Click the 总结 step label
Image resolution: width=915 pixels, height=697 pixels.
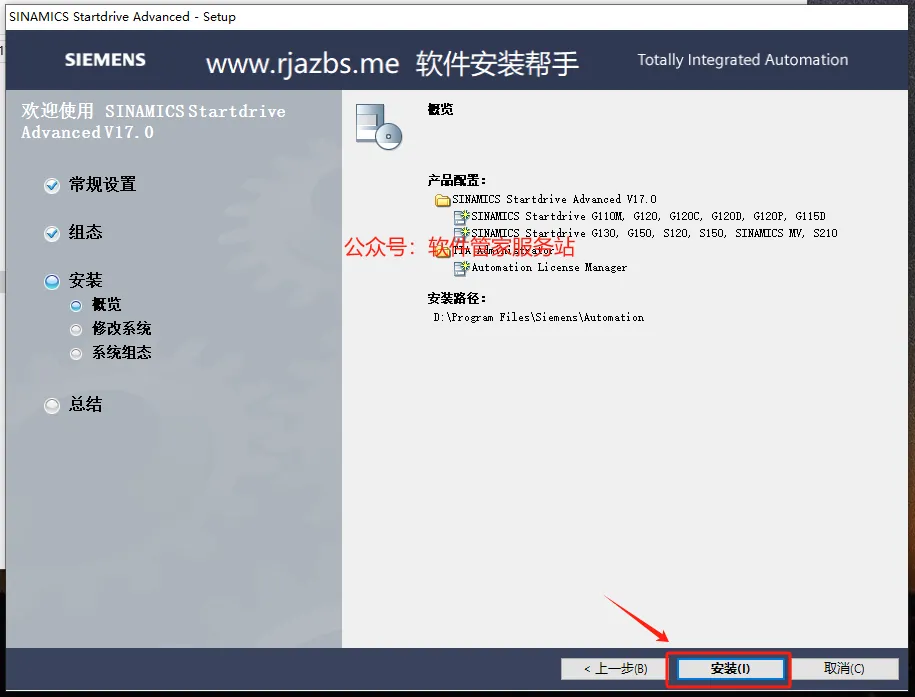(85, 404)
